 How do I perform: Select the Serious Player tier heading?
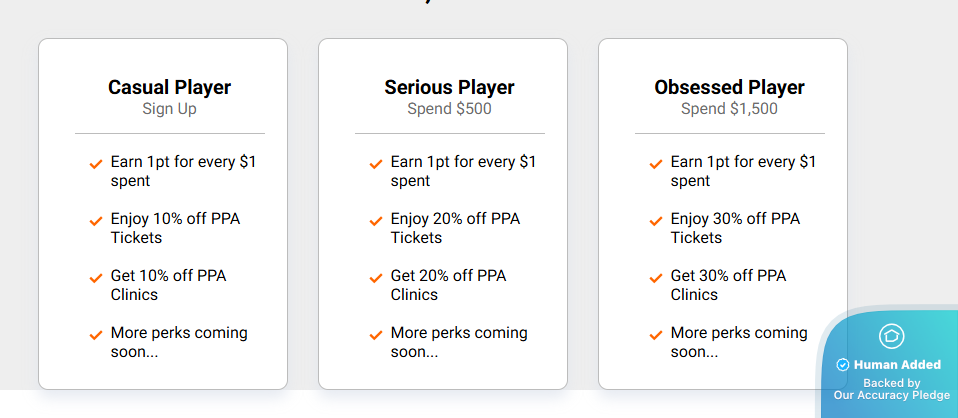click(x=449, y=87)
